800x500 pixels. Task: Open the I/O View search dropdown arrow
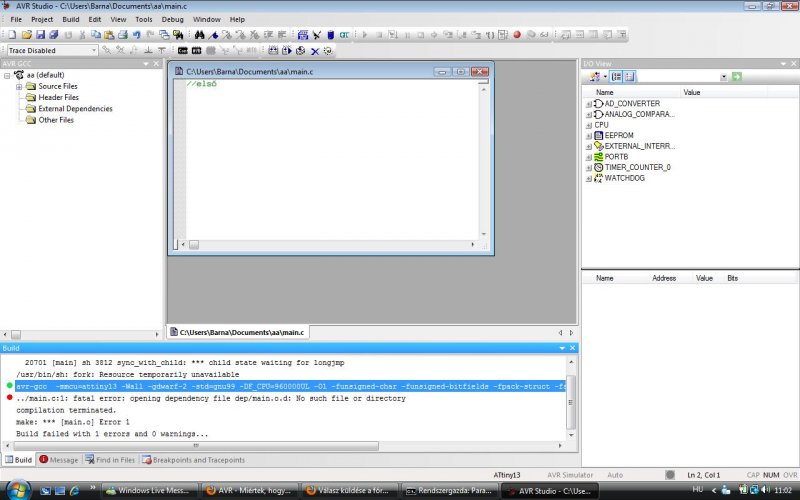pos(723,77)
